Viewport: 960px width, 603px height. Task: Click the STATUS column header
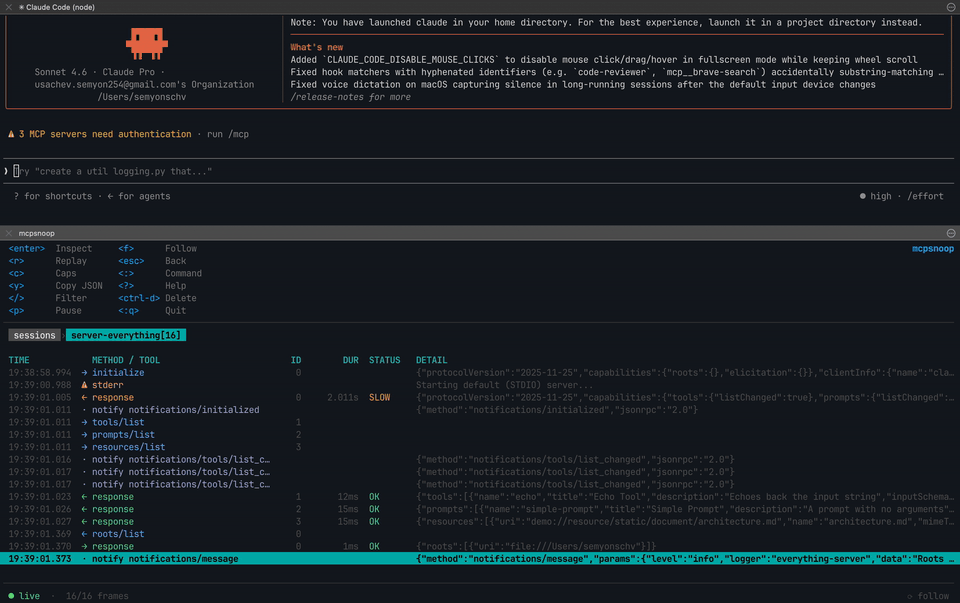[x=384, y=360]
